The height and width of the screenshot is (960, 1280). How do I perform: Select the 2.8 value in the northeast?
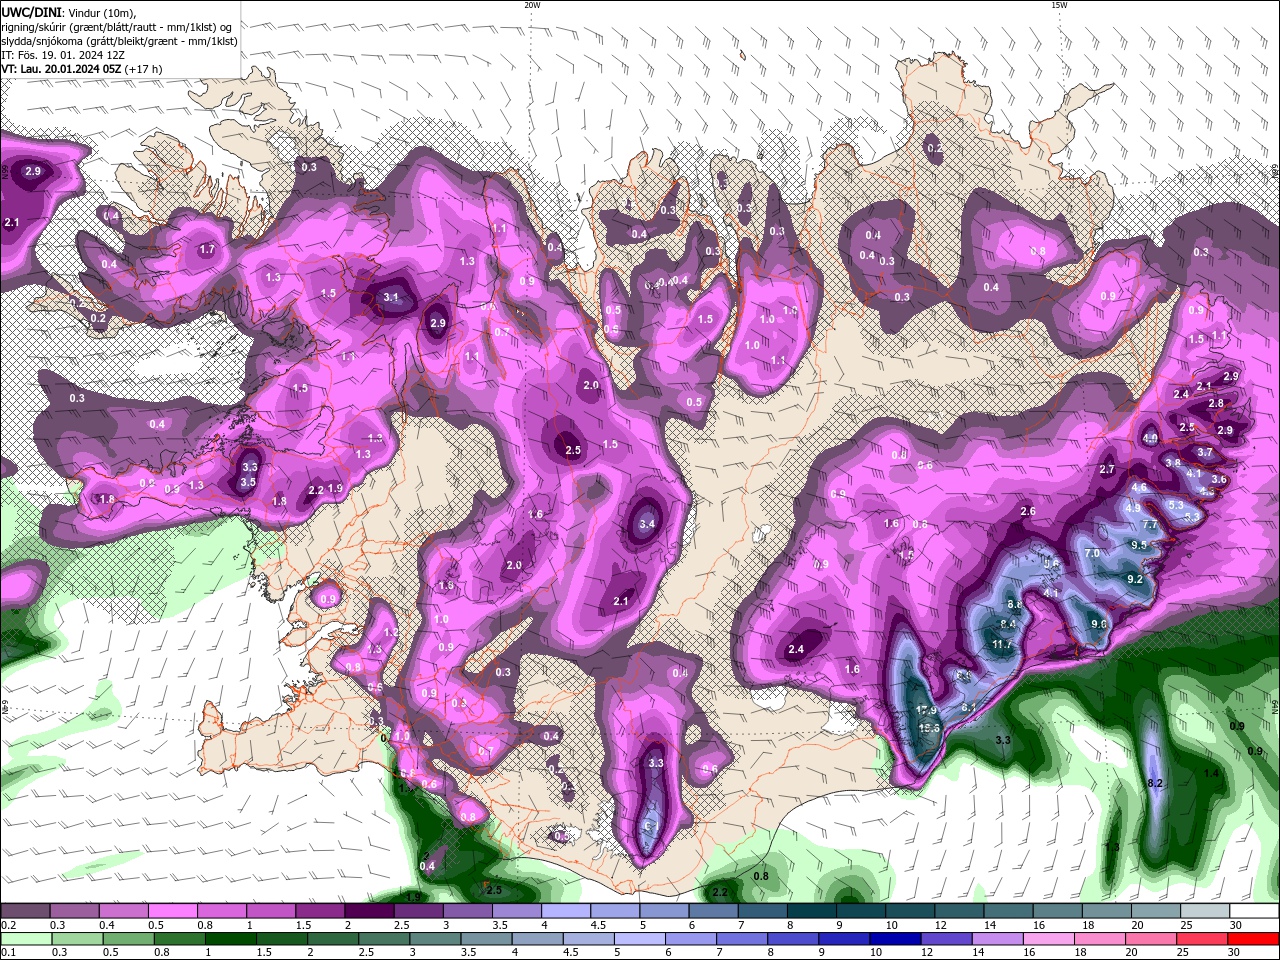pos(1216,403)
